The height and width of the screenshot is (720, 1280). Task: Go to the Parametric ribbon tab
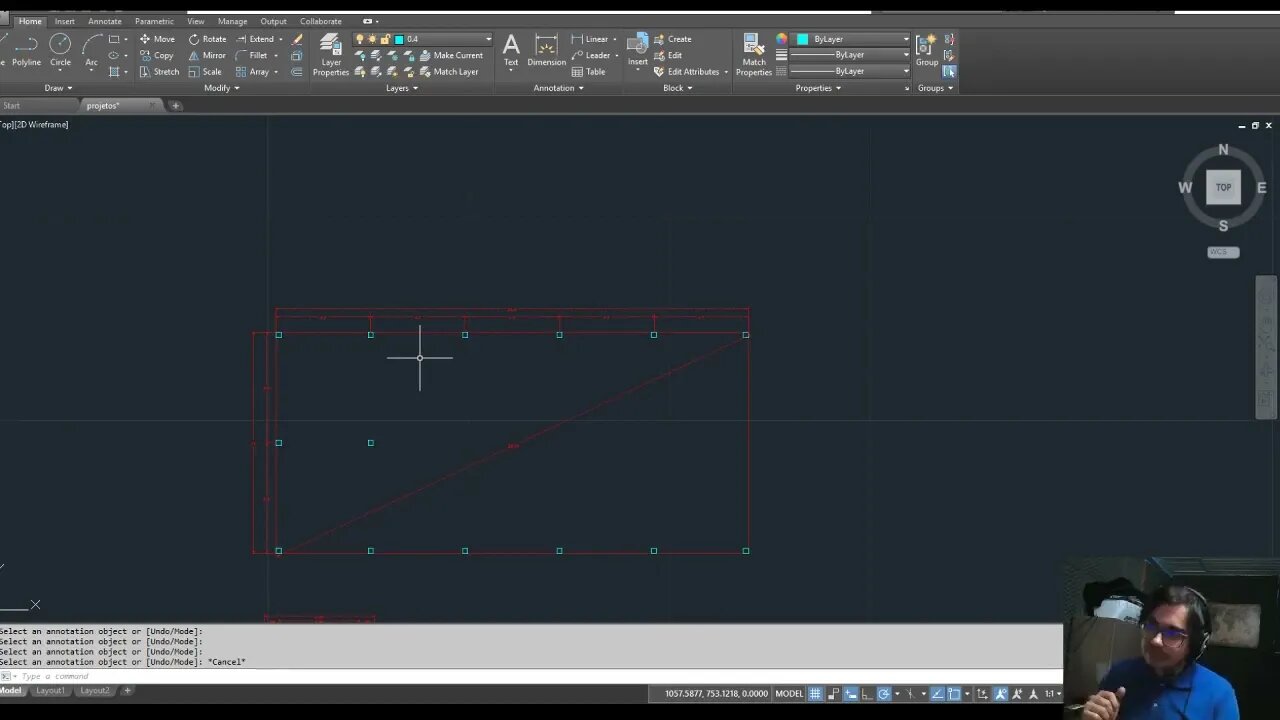coord(154,21)
